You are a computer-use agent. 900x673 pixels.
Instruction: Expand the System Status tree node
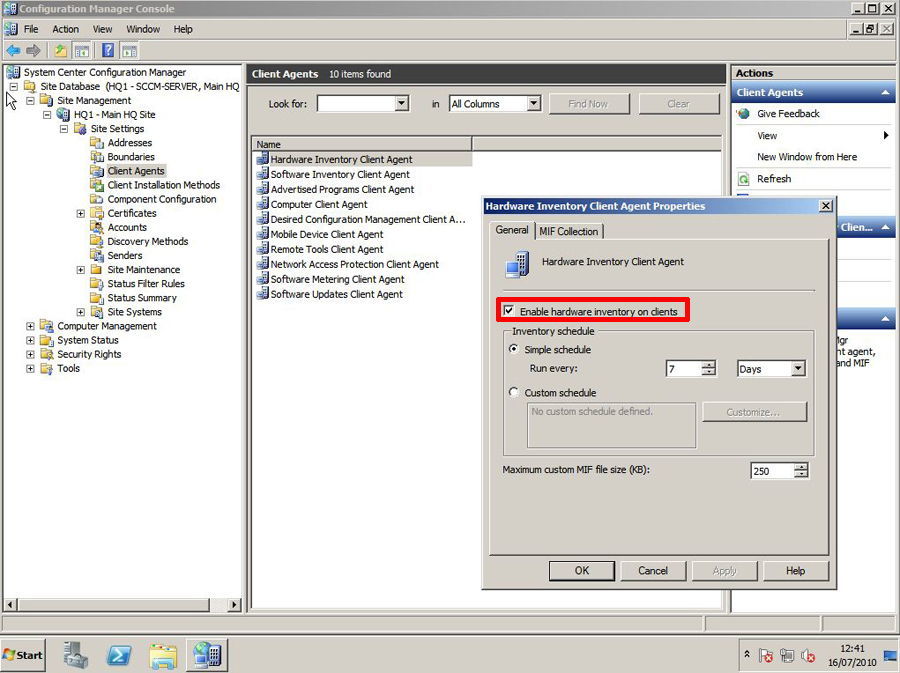pyautogui.click(x=30, y=340)
